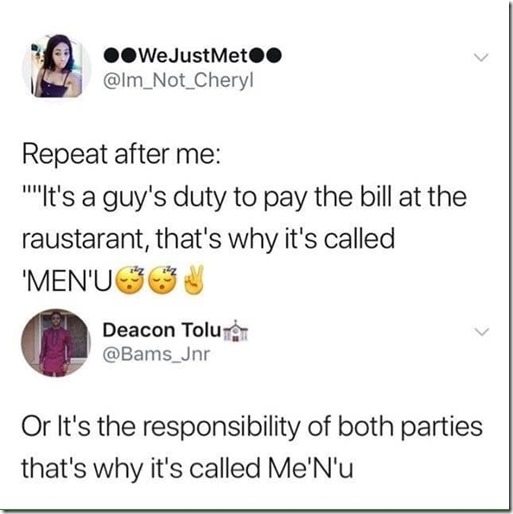Click the Me'N'u word in the reply
The height and width of the screenshot is (514, 513).
click(310, 467)
